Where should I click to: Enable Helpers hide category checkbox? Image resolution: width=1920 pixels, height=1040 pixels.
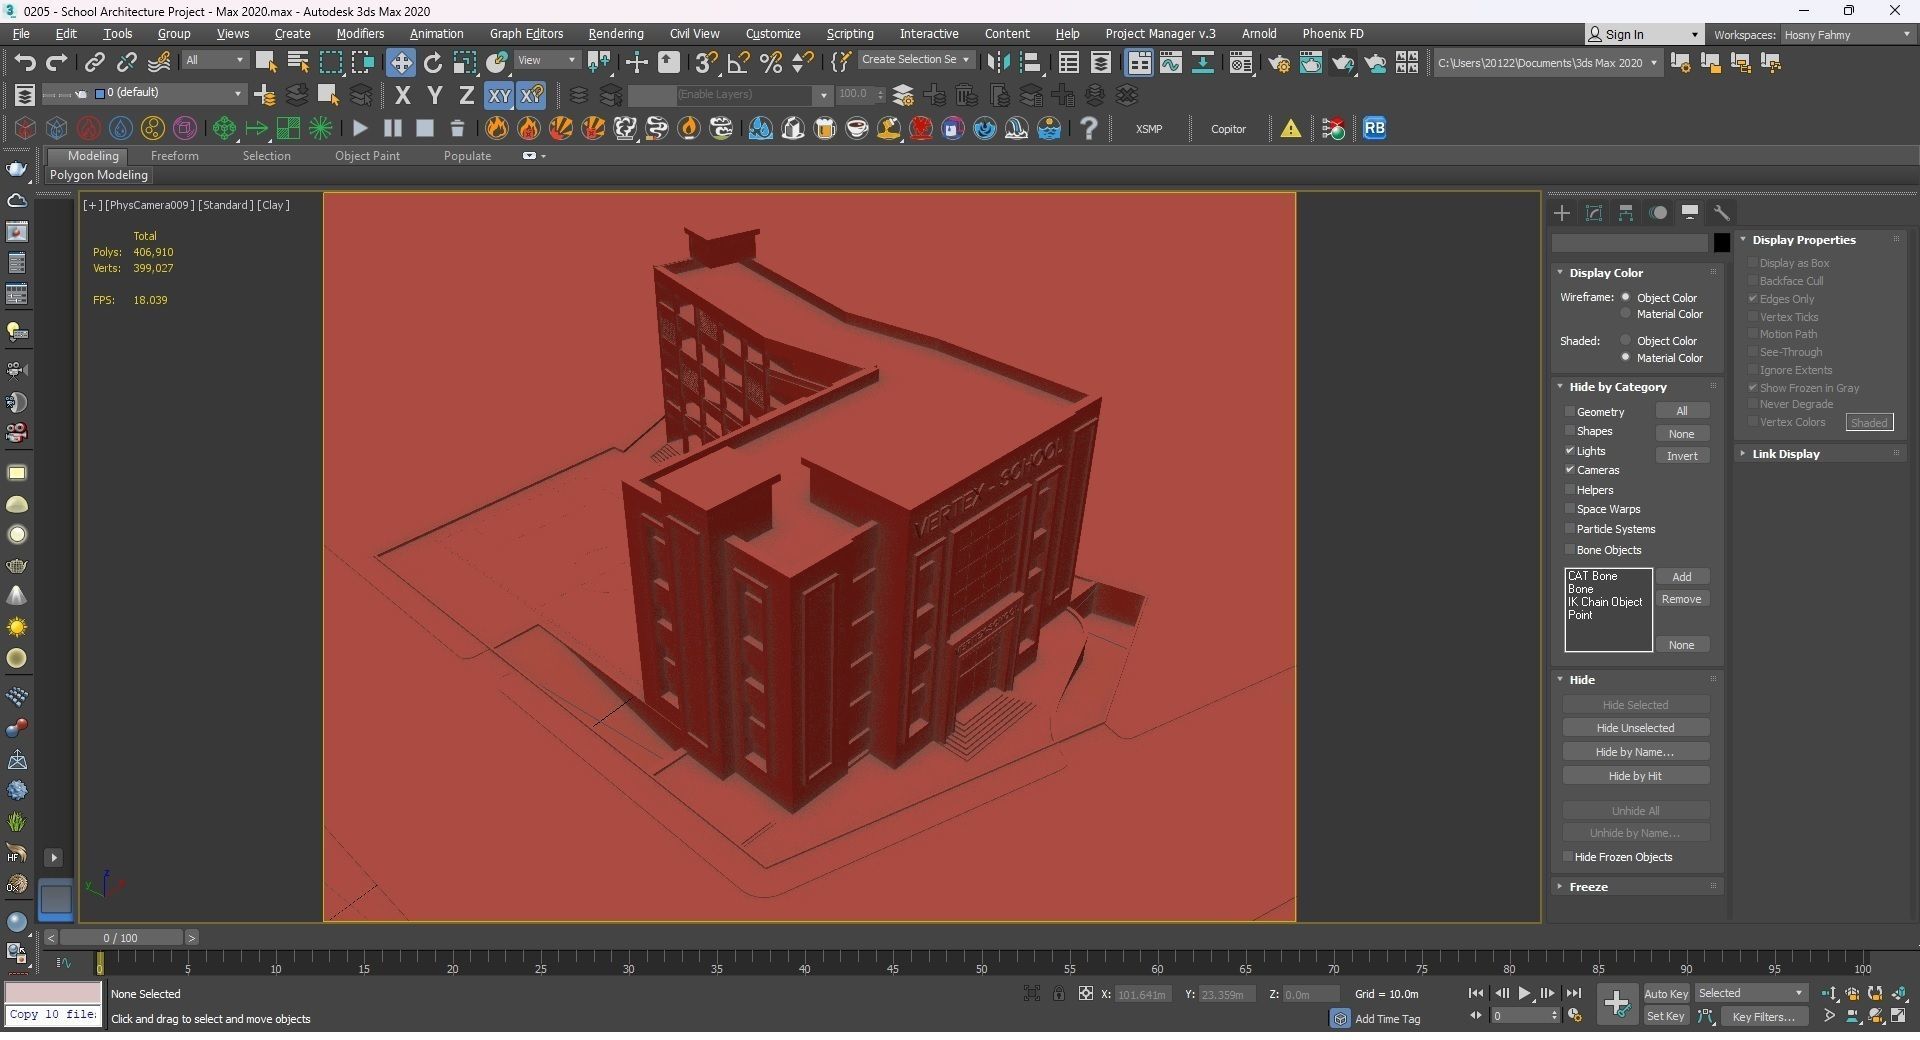click(1570, 490)
